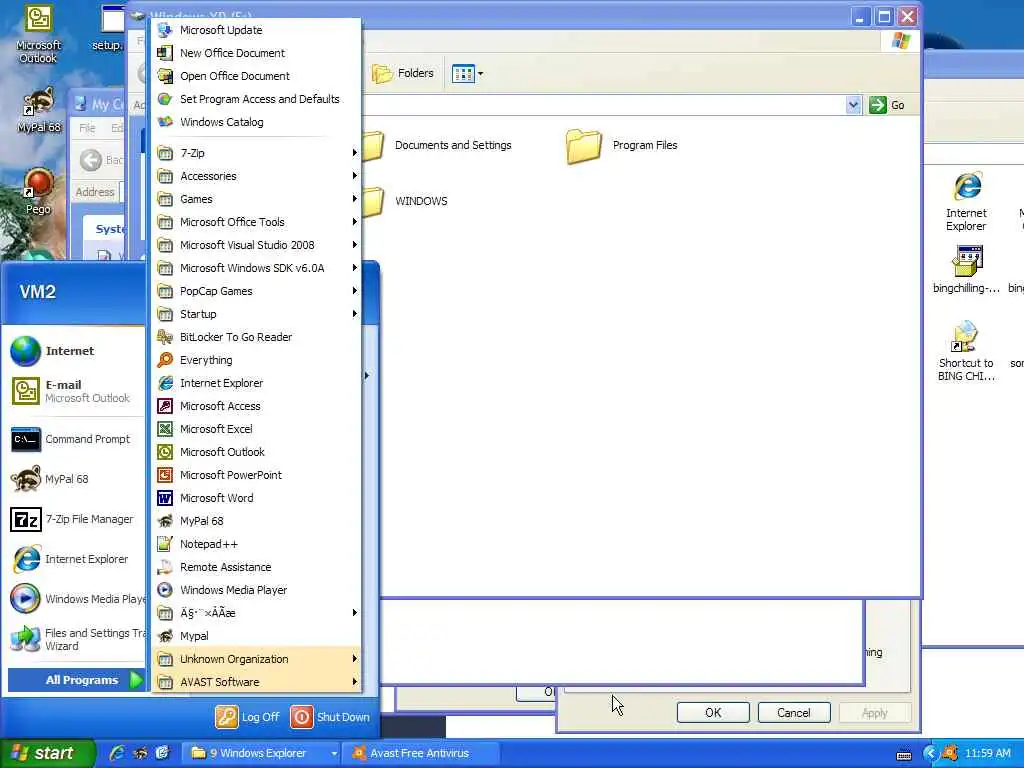1024x768 pixels.
Task: Launch BitLocker To Go Reader
Action: click(256, 337)
